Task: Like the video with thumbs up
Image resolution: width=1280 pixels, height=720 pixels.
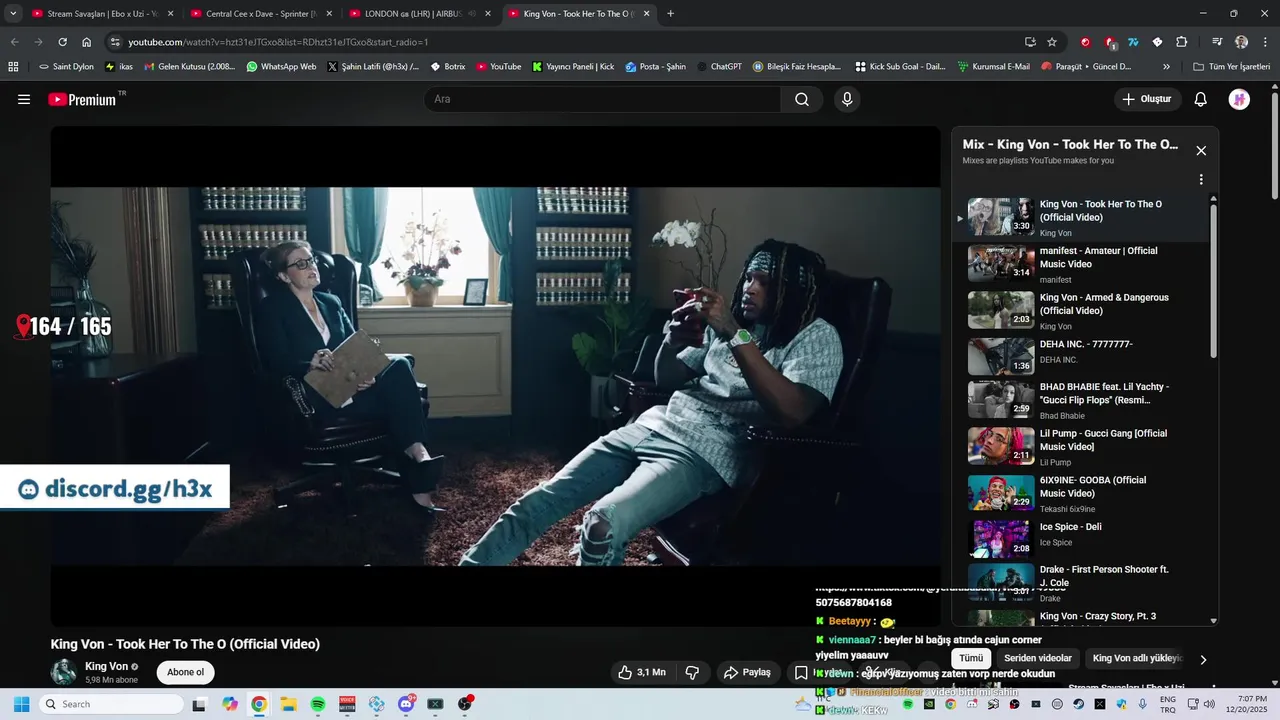Action: 642,672
